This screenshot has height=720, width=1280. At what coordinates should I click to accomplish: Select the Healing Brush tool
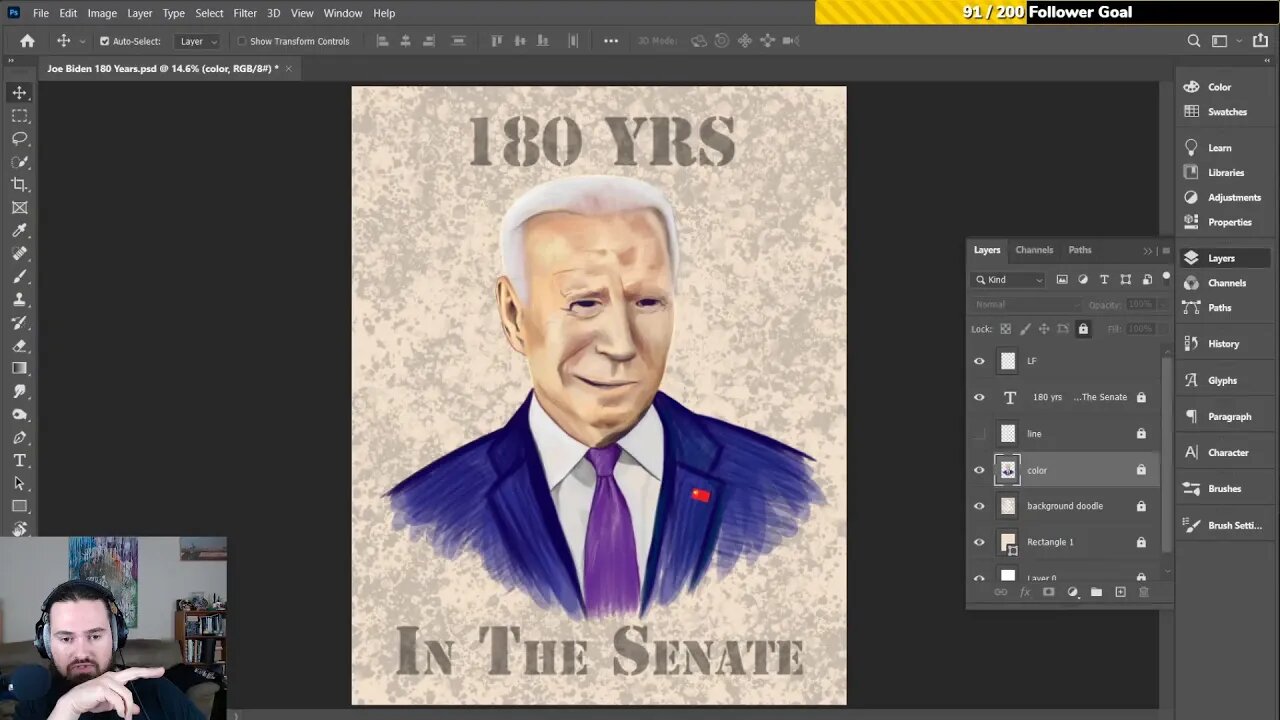pyautogui.click(x=19, y=253)
